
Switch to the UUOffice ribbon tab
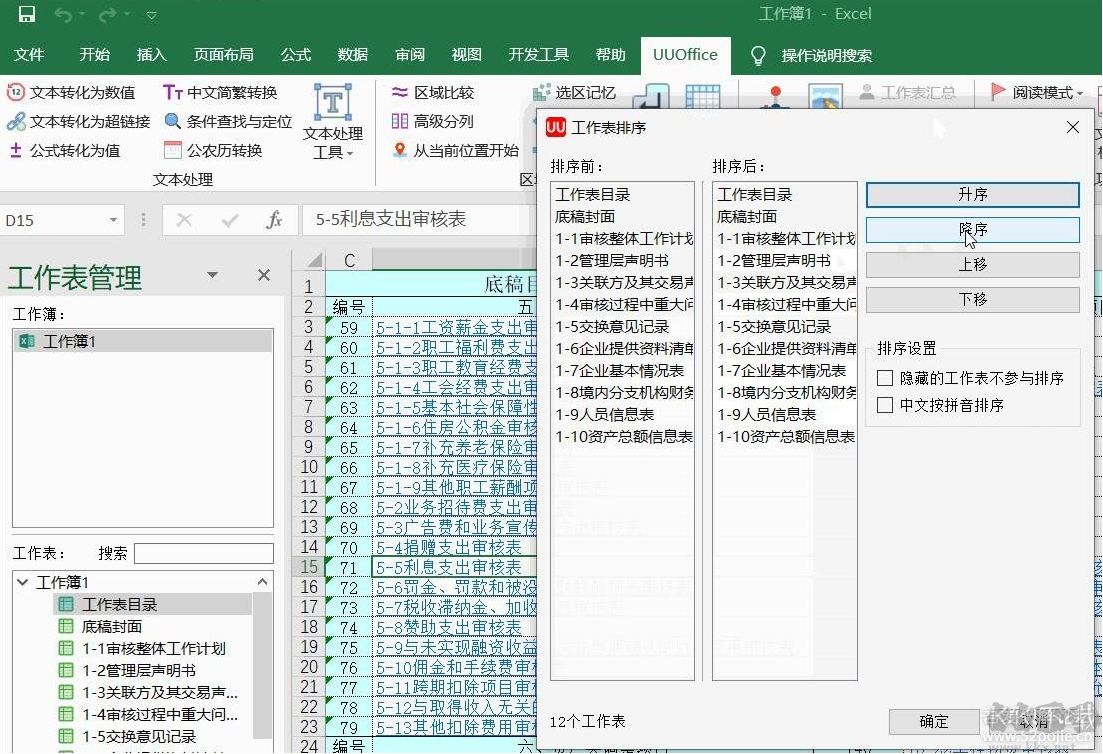click(684, 56)
